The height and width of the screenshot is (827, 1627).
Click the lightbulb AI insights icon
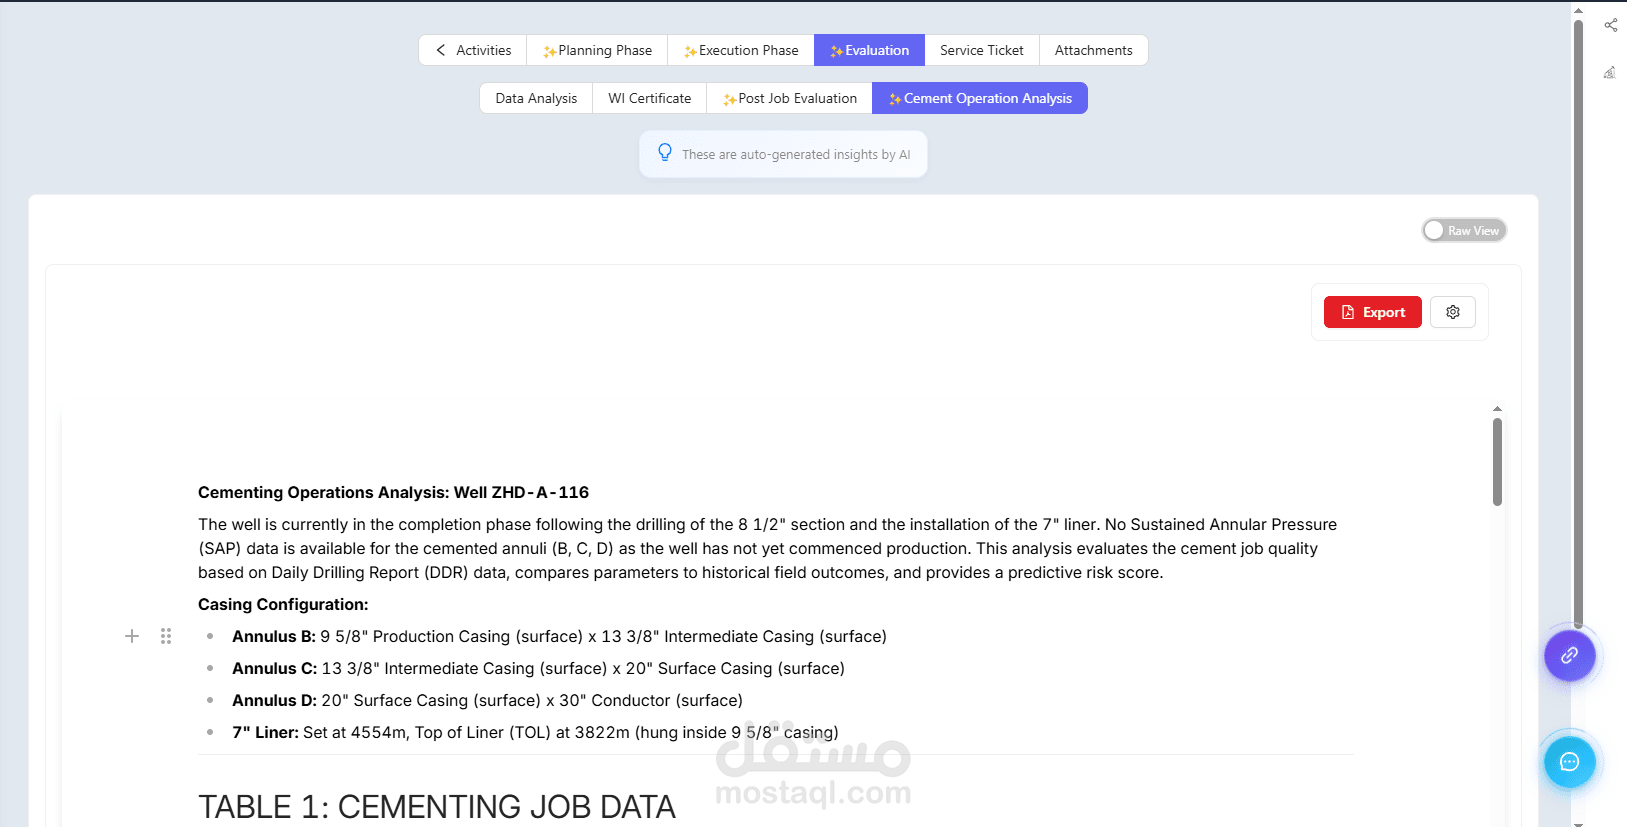[665, 153]
